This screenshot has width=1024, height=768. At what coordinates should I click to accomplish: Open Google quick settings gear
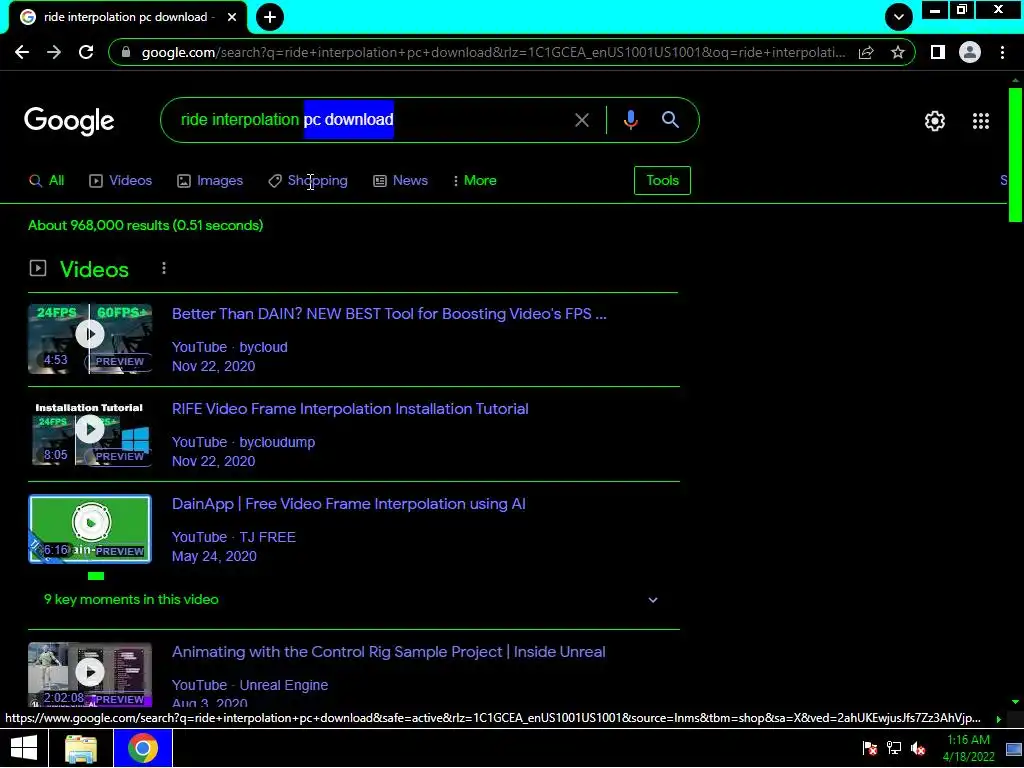pos(935,121)
